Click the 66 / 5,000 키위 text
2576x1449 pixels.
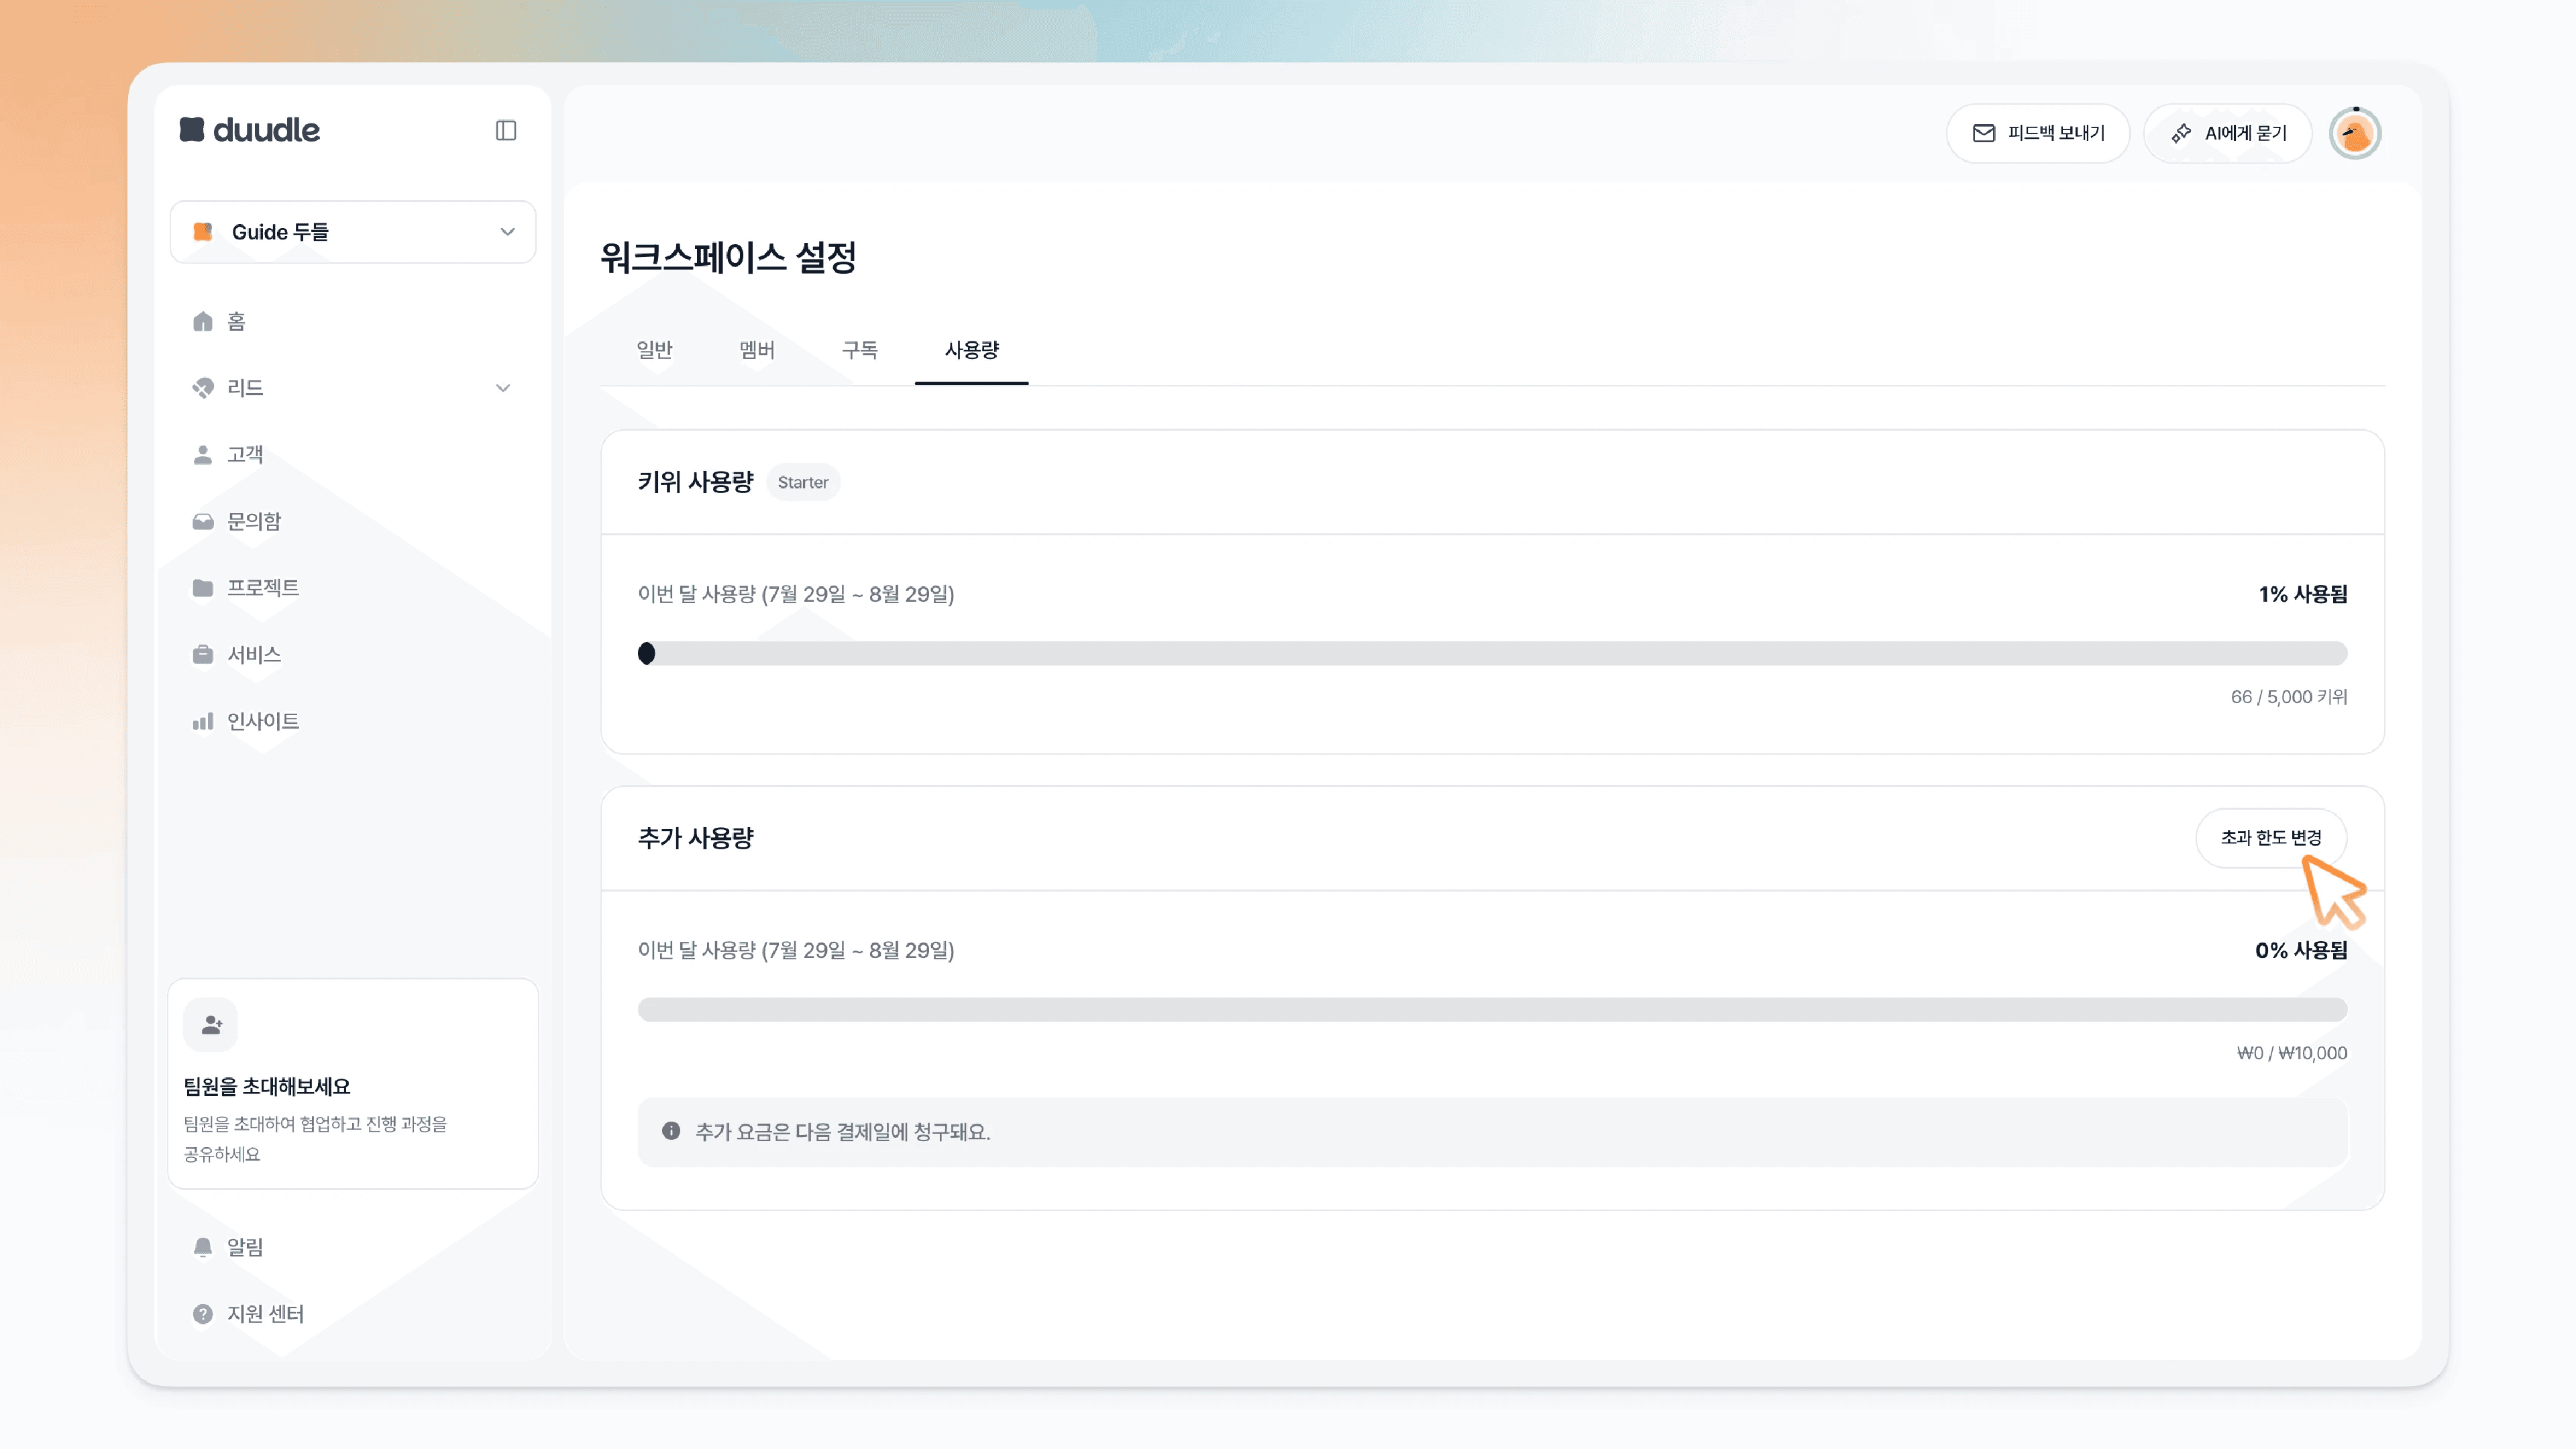(x=2289, y=697)
